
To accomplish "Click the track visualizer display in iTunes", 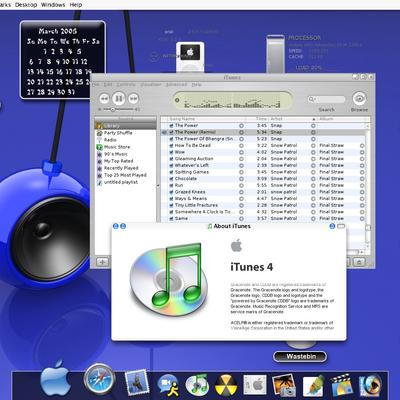I will [232, 100].
